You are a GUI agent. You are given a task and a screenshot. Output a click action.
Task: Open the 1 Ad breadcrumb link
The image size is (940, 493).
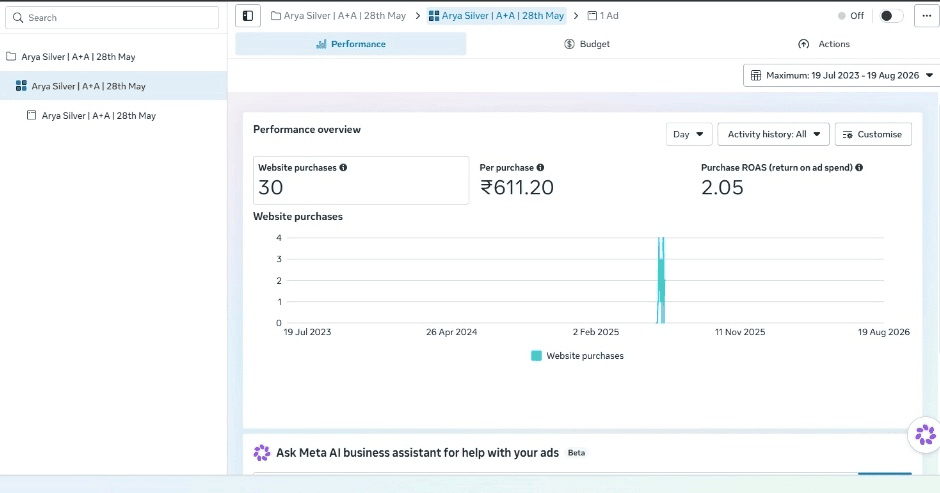pos(603,16)
